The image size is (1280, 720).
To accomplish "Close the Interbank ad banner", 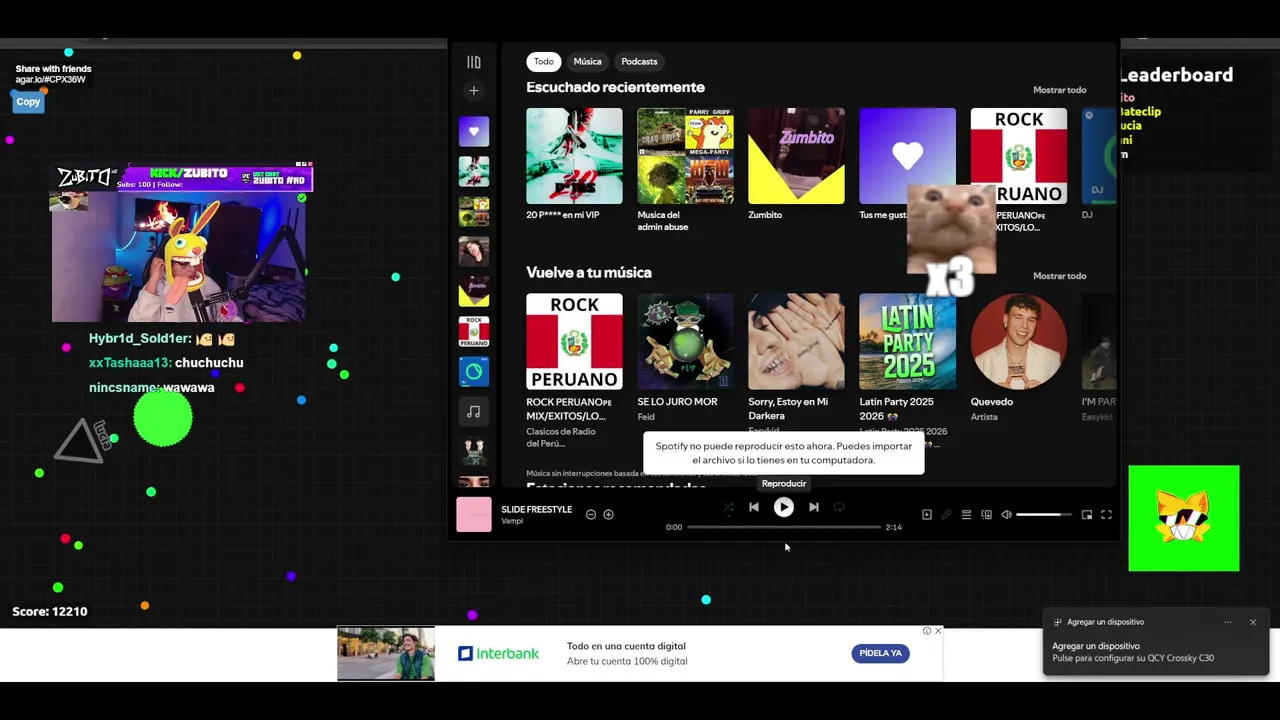I will 937,631.
